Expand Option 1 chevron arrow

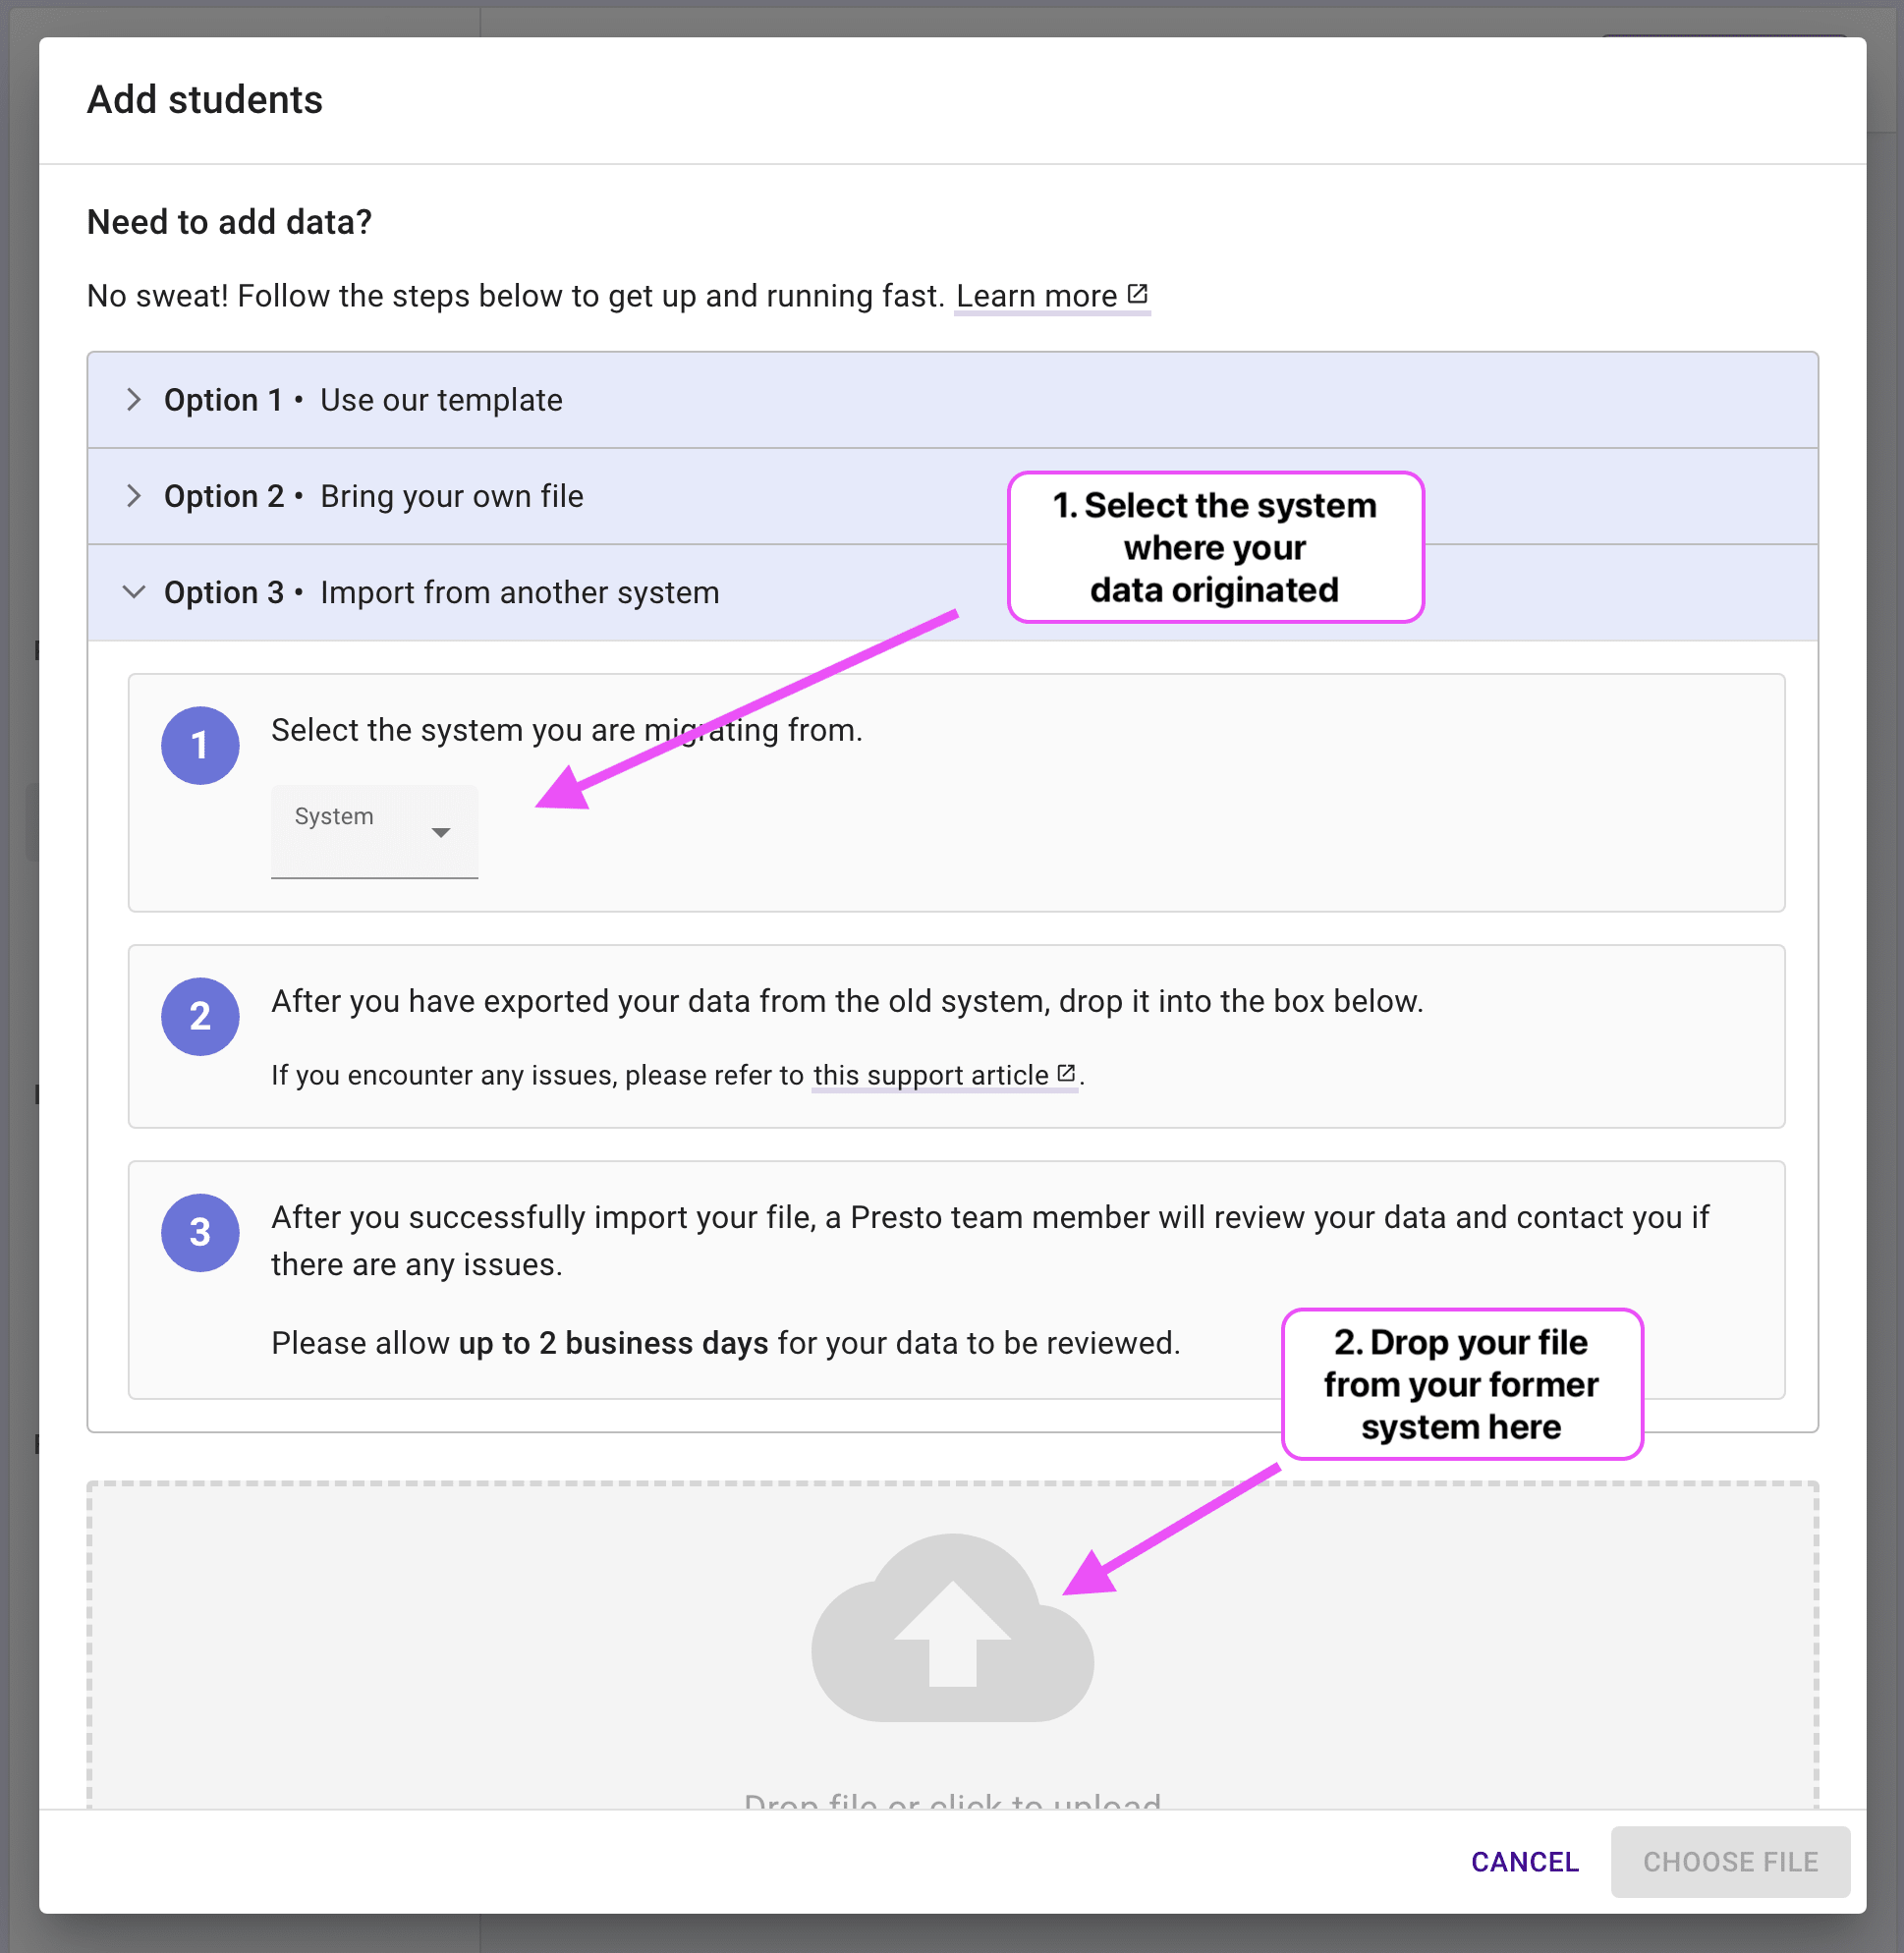[134, 400]
